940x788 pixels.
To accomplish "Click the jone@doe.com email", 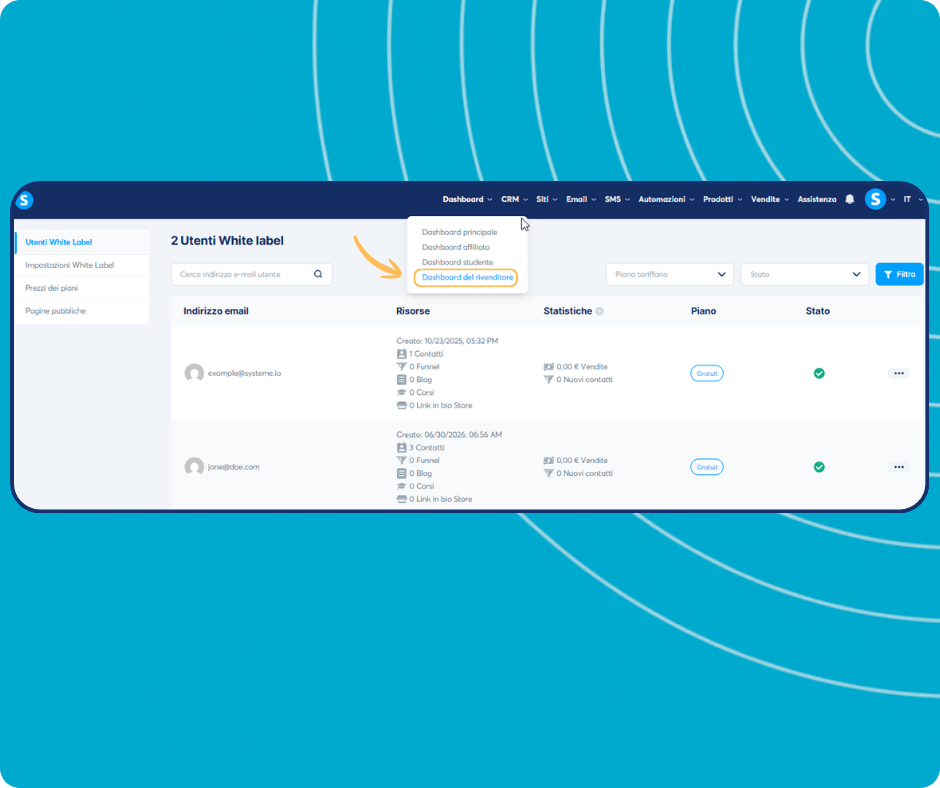I will [x=233, y=467].
